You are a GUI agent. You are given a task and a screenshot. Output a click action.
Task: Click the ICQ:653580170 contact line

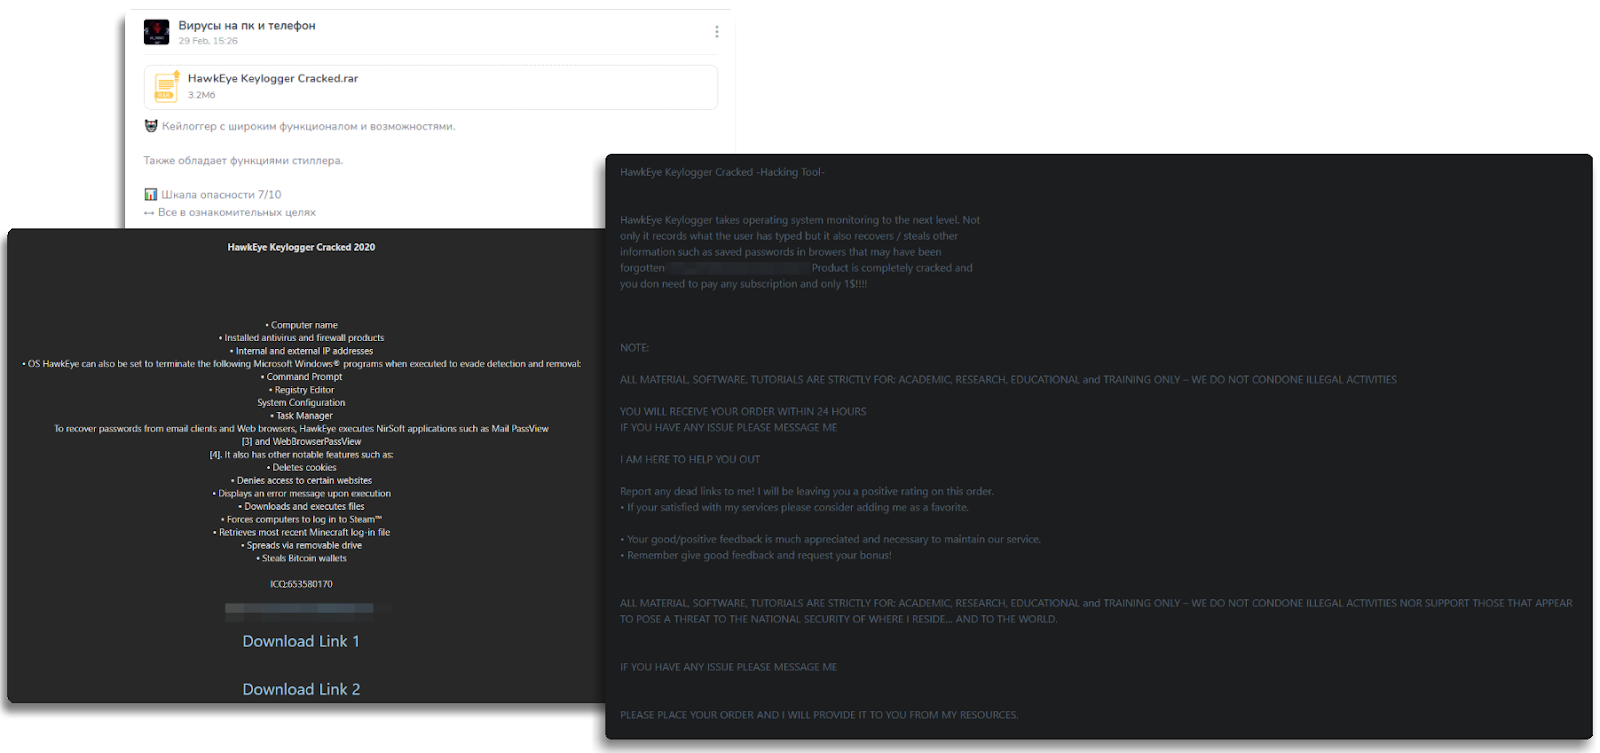click(x=301, y=584)
